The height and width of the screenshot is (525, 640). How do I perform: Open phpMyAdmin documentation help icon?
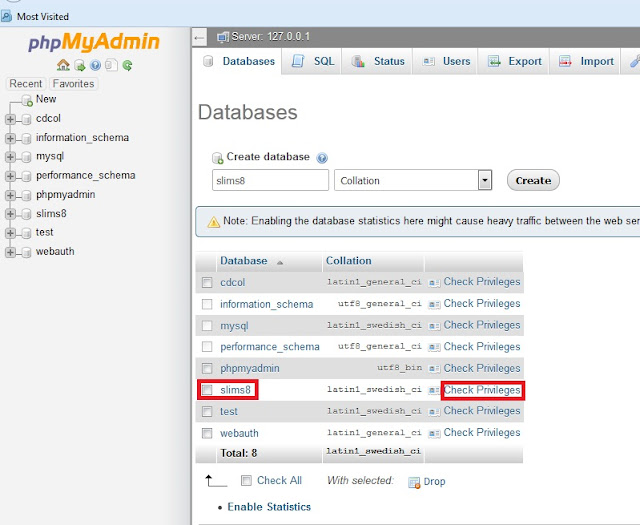click(x=96, y=65)
